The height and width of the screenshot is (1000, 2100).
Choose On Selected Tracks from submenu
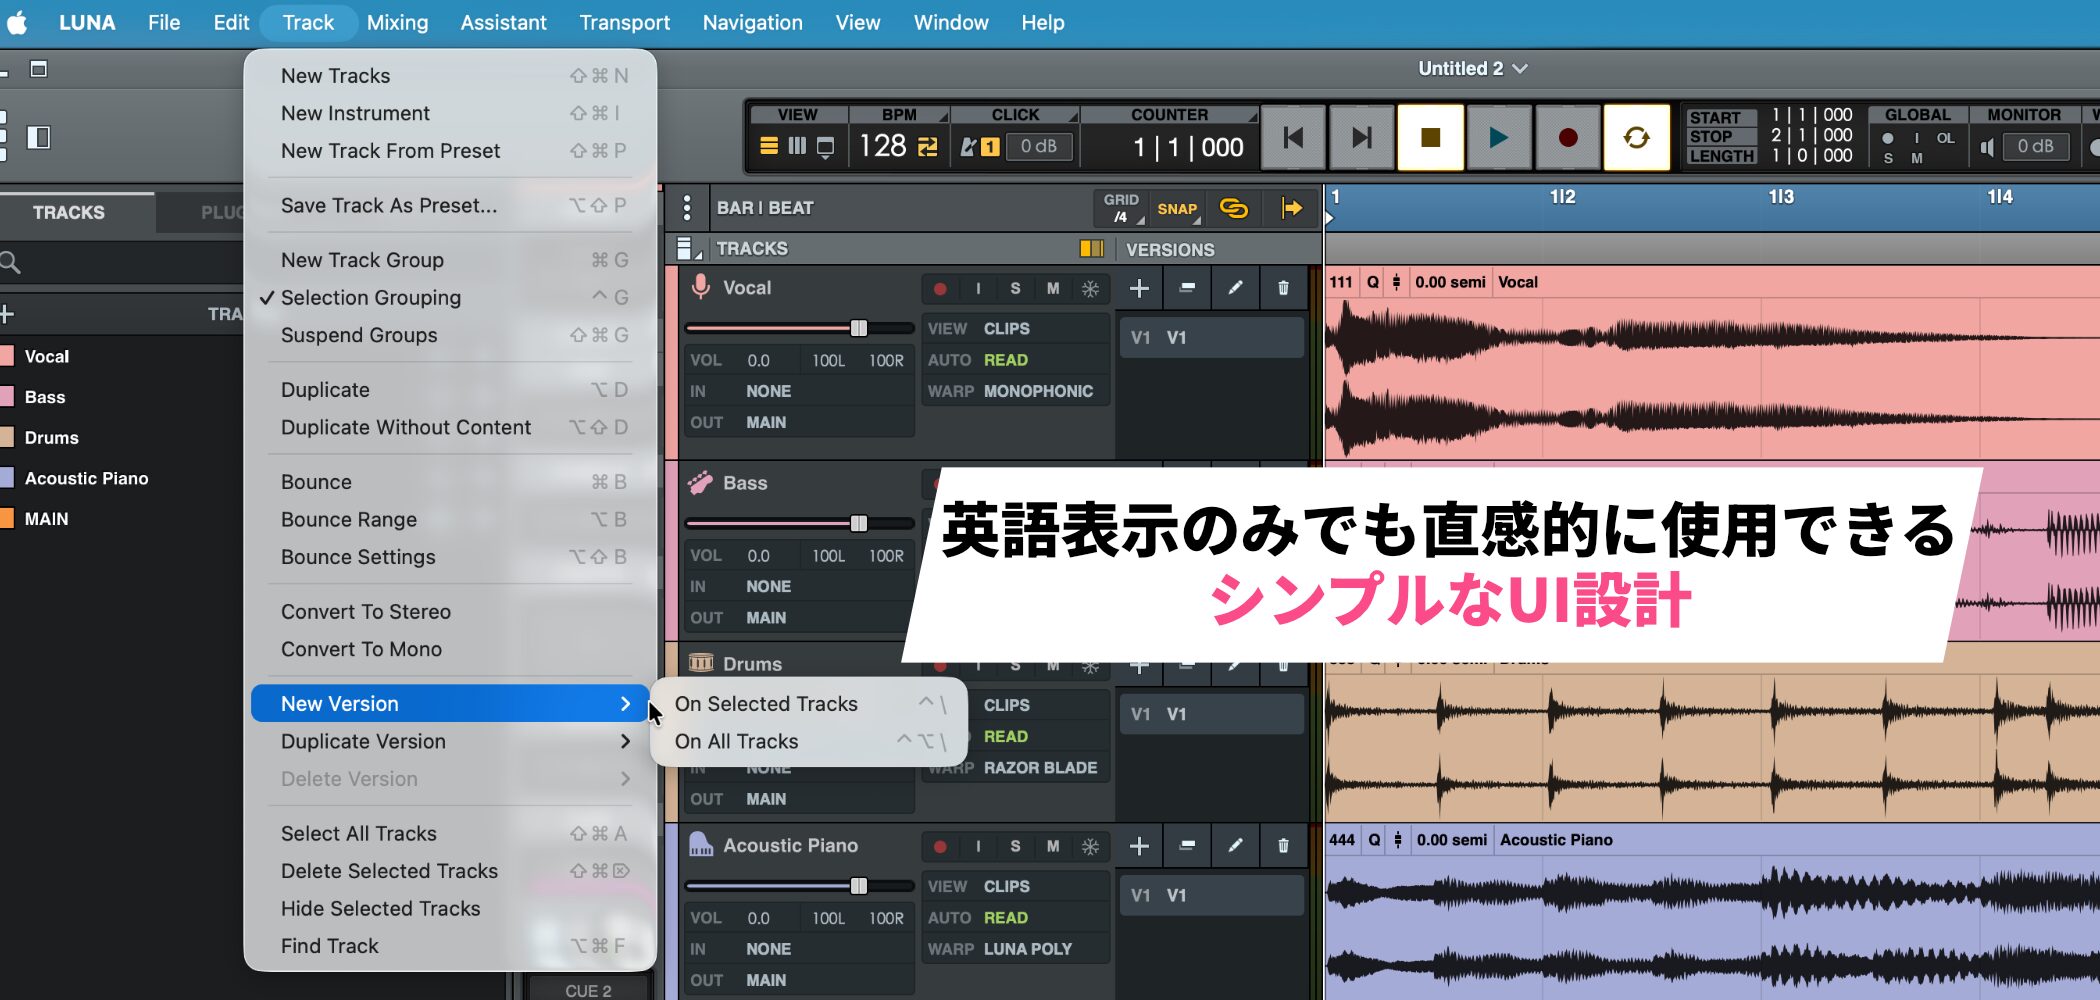click(x=766, y=704)
